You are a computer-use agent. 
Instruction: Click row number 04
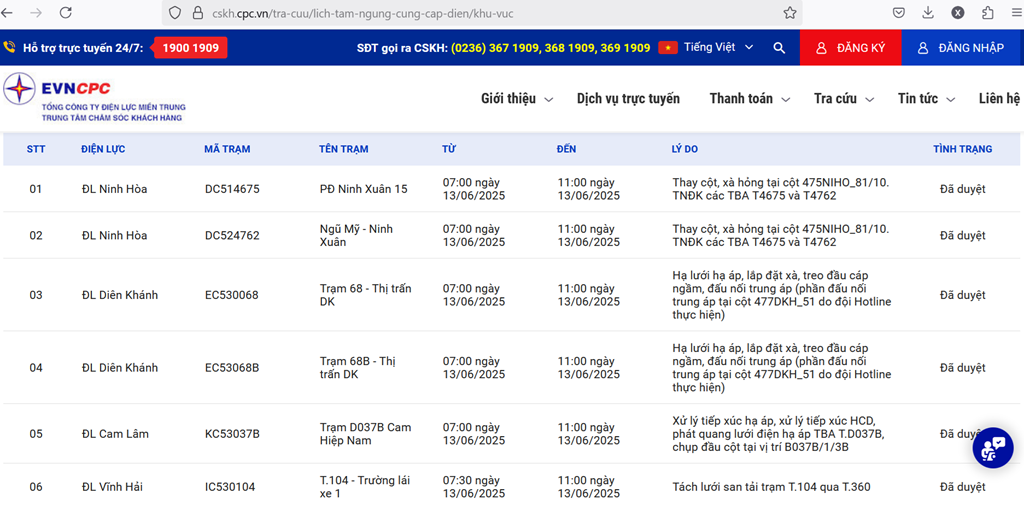tap(35, 367)
